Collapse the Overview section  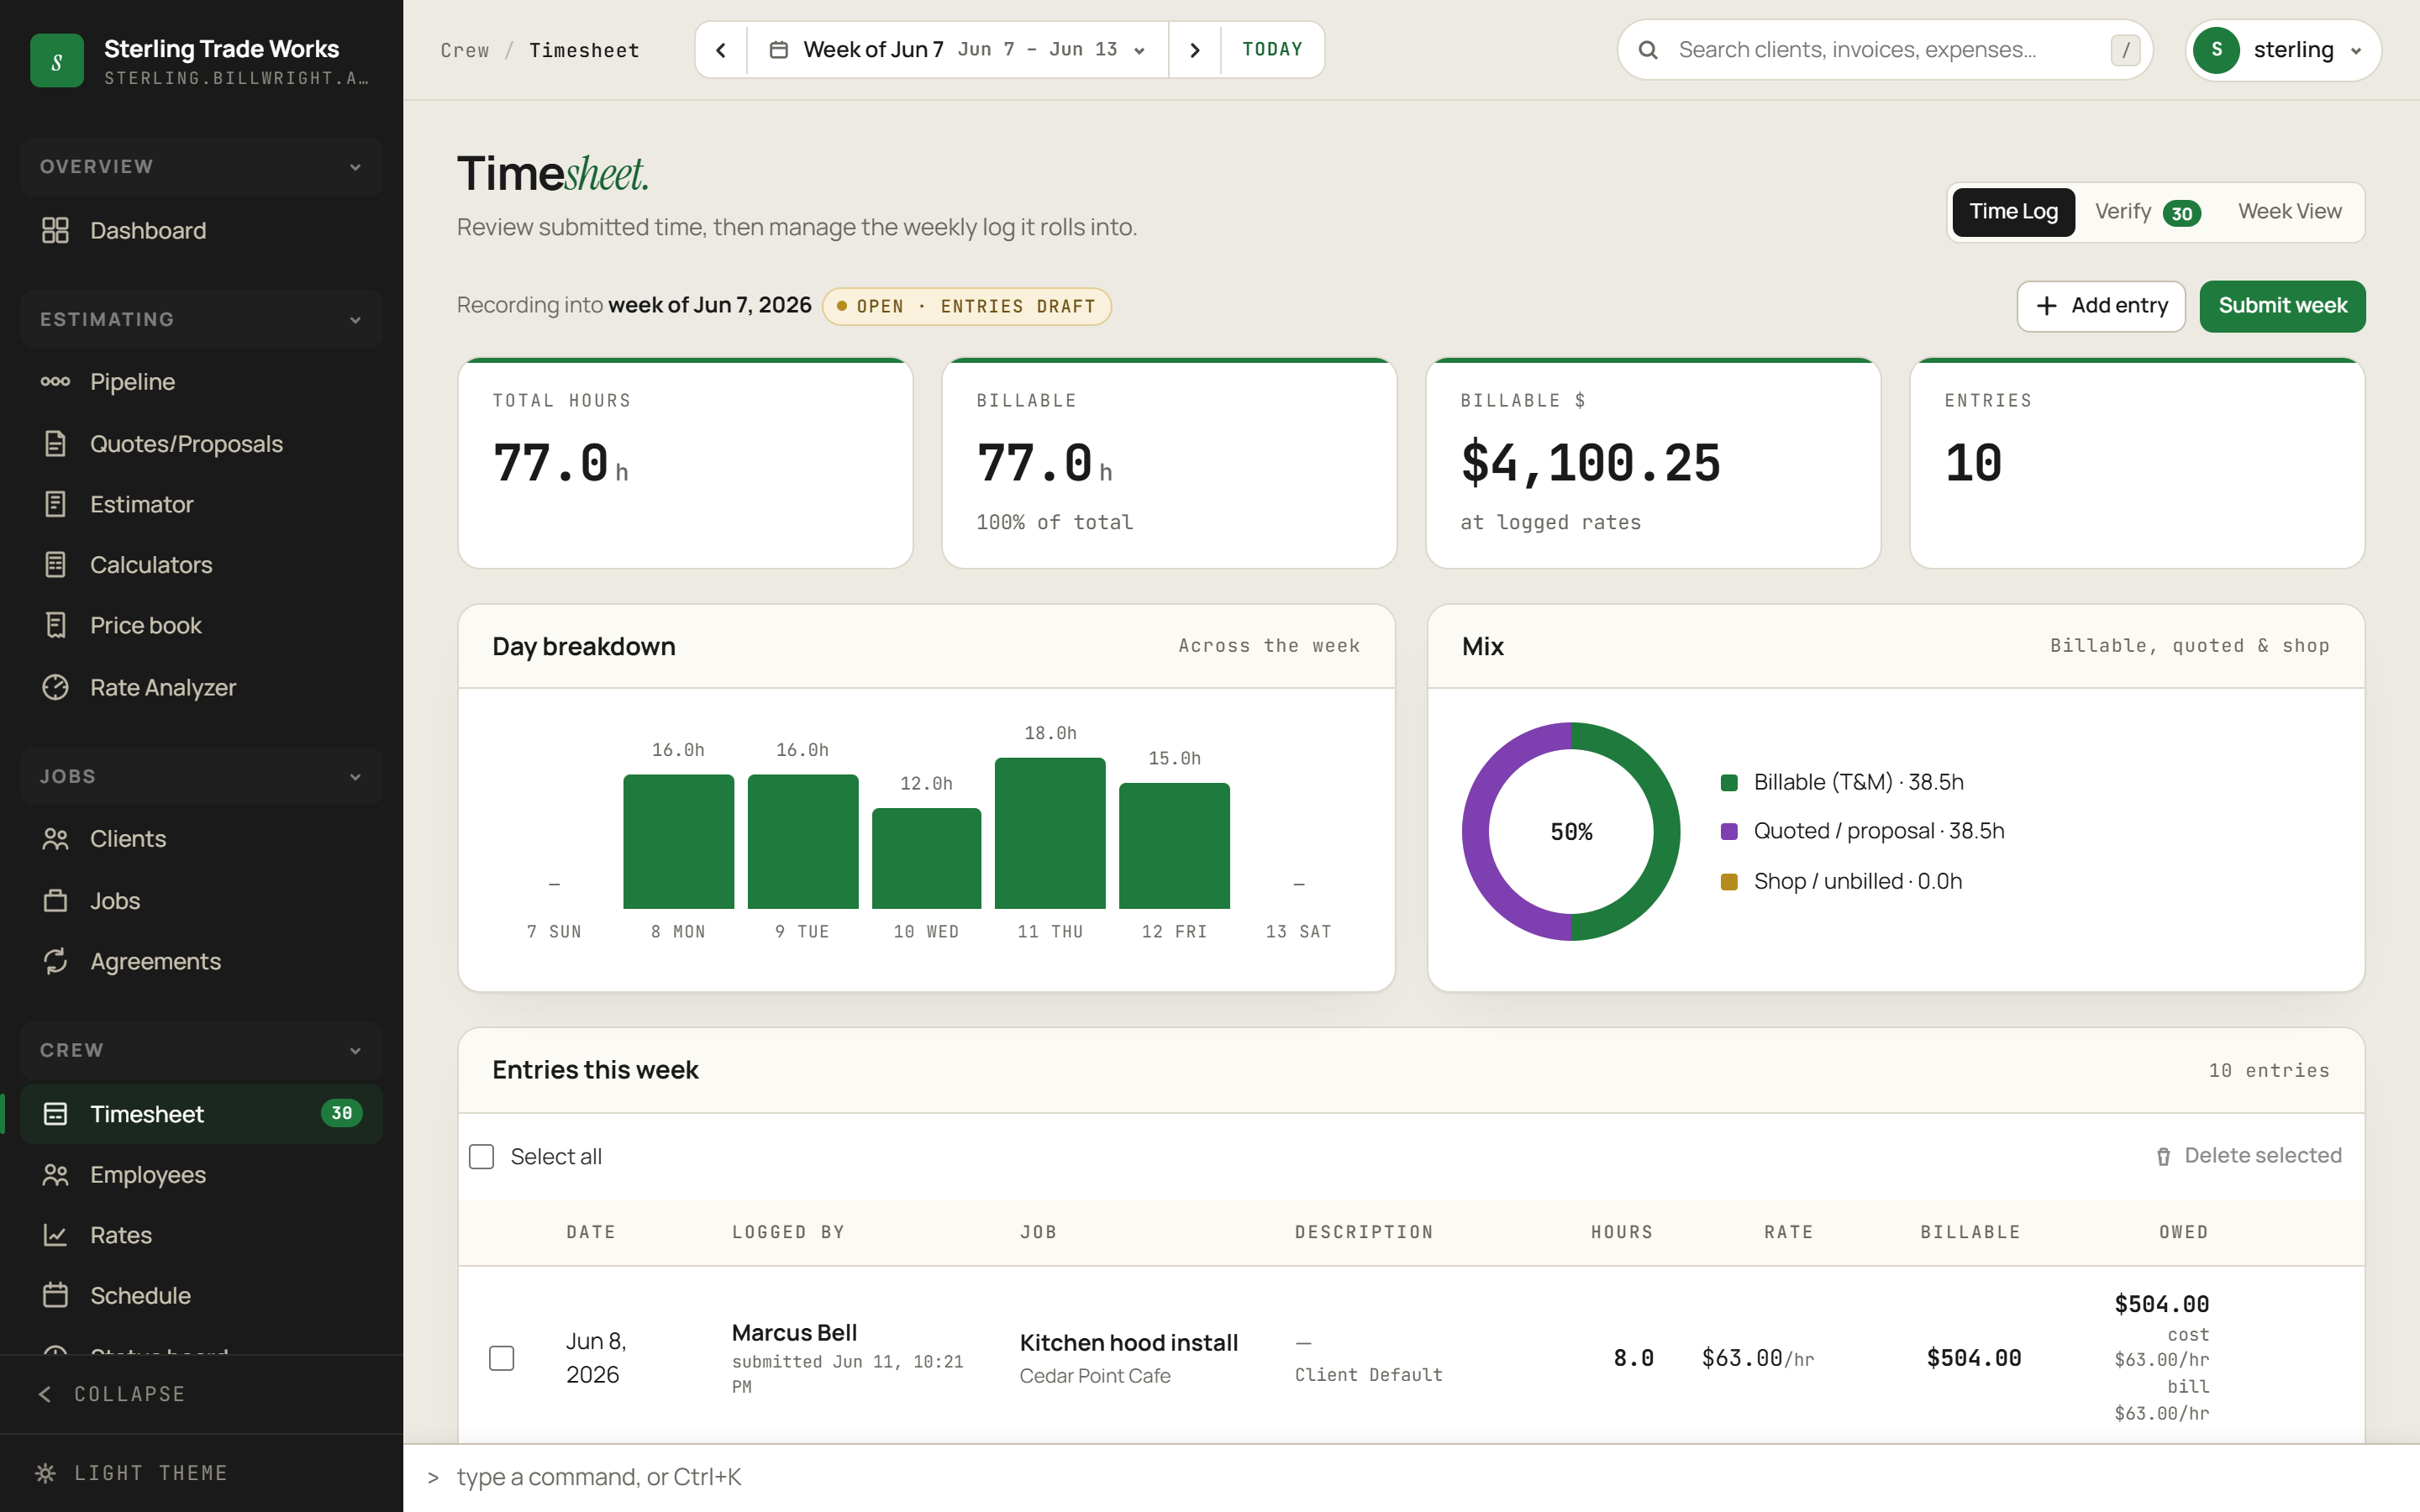pyautogui.click(x=201, y=167)
